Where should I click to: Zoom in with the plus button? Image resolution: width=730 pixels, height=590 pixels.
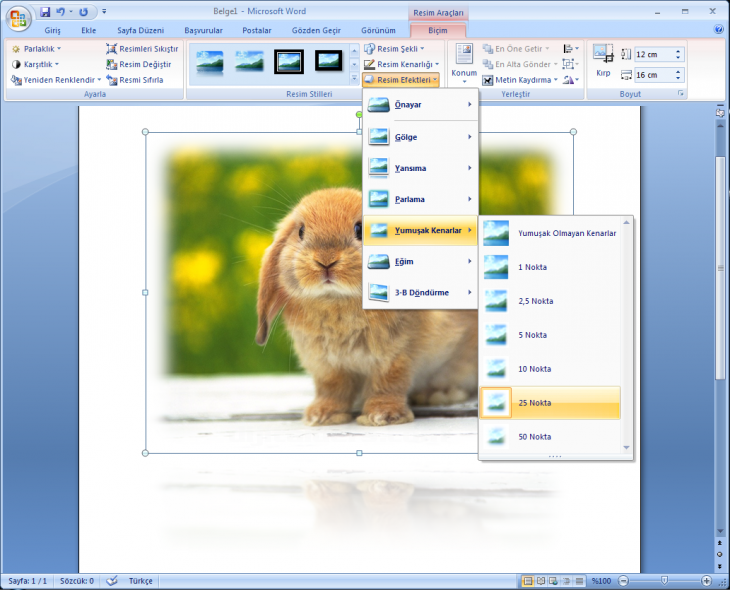(x=706, y=581)
